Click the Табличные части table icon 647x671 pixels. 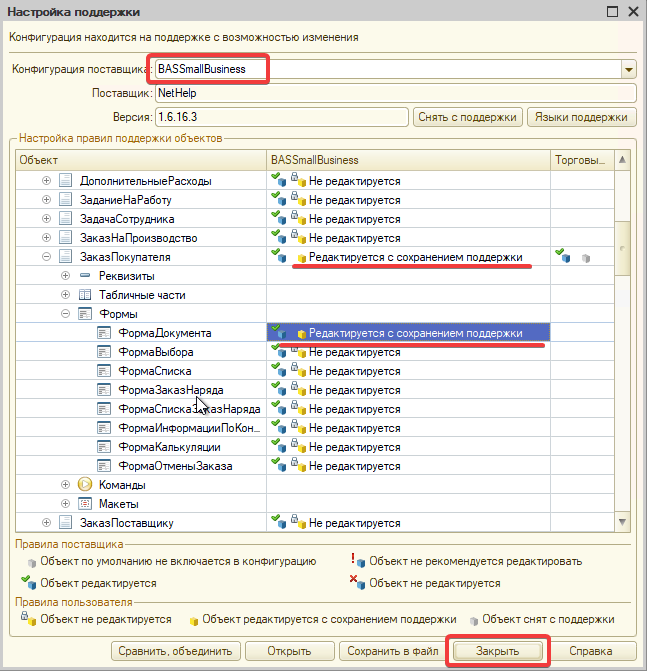point(85,295)
